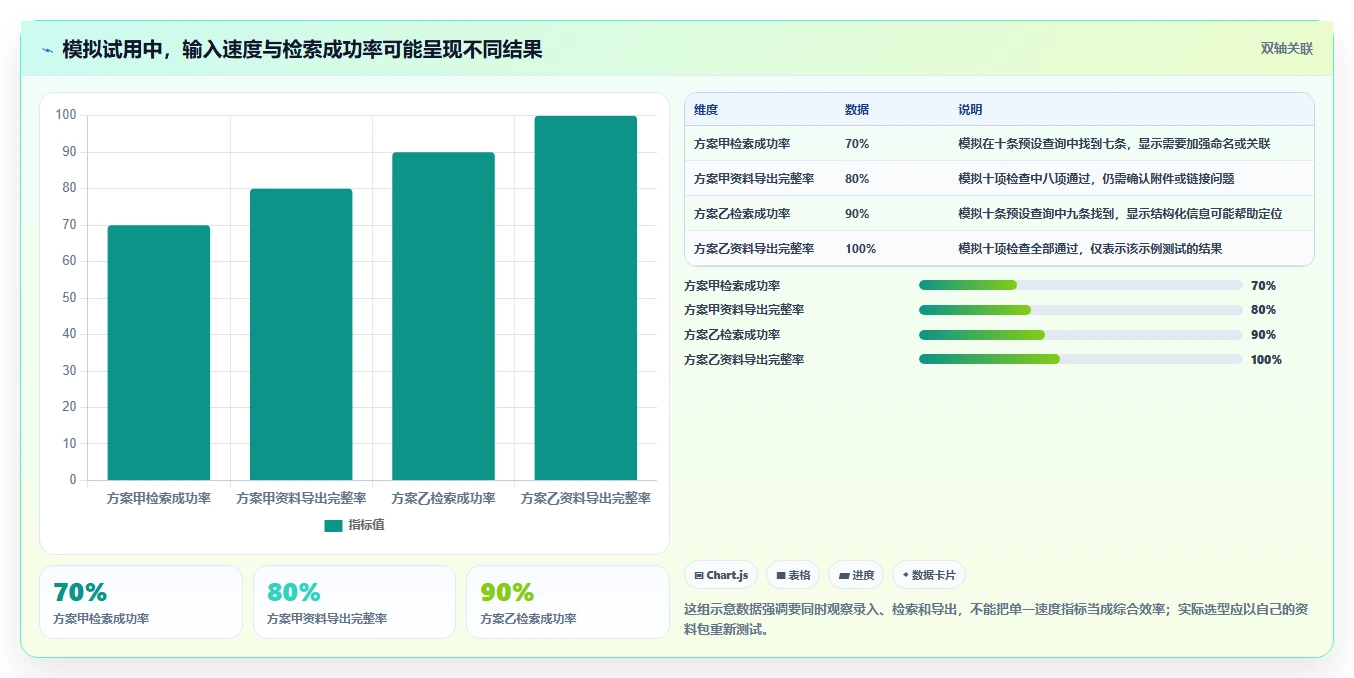Screen dimensions: 1354x678
Task: Click the 80% value in the table
Action: coord(857,179)
